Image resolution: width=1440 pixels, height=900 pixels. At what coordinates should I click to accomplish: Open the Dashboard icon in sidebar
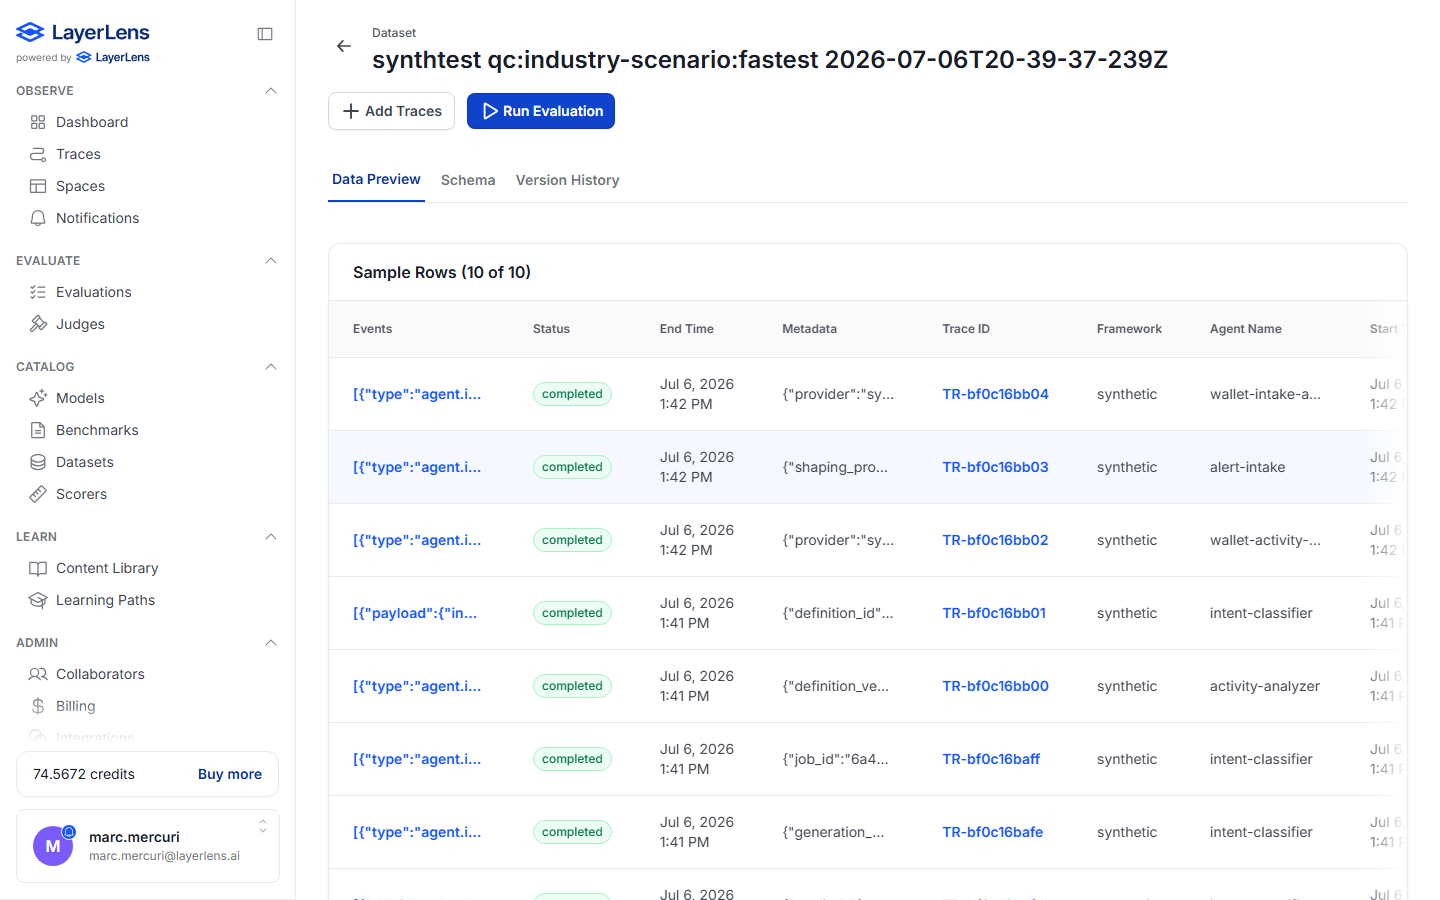[38, 122]
